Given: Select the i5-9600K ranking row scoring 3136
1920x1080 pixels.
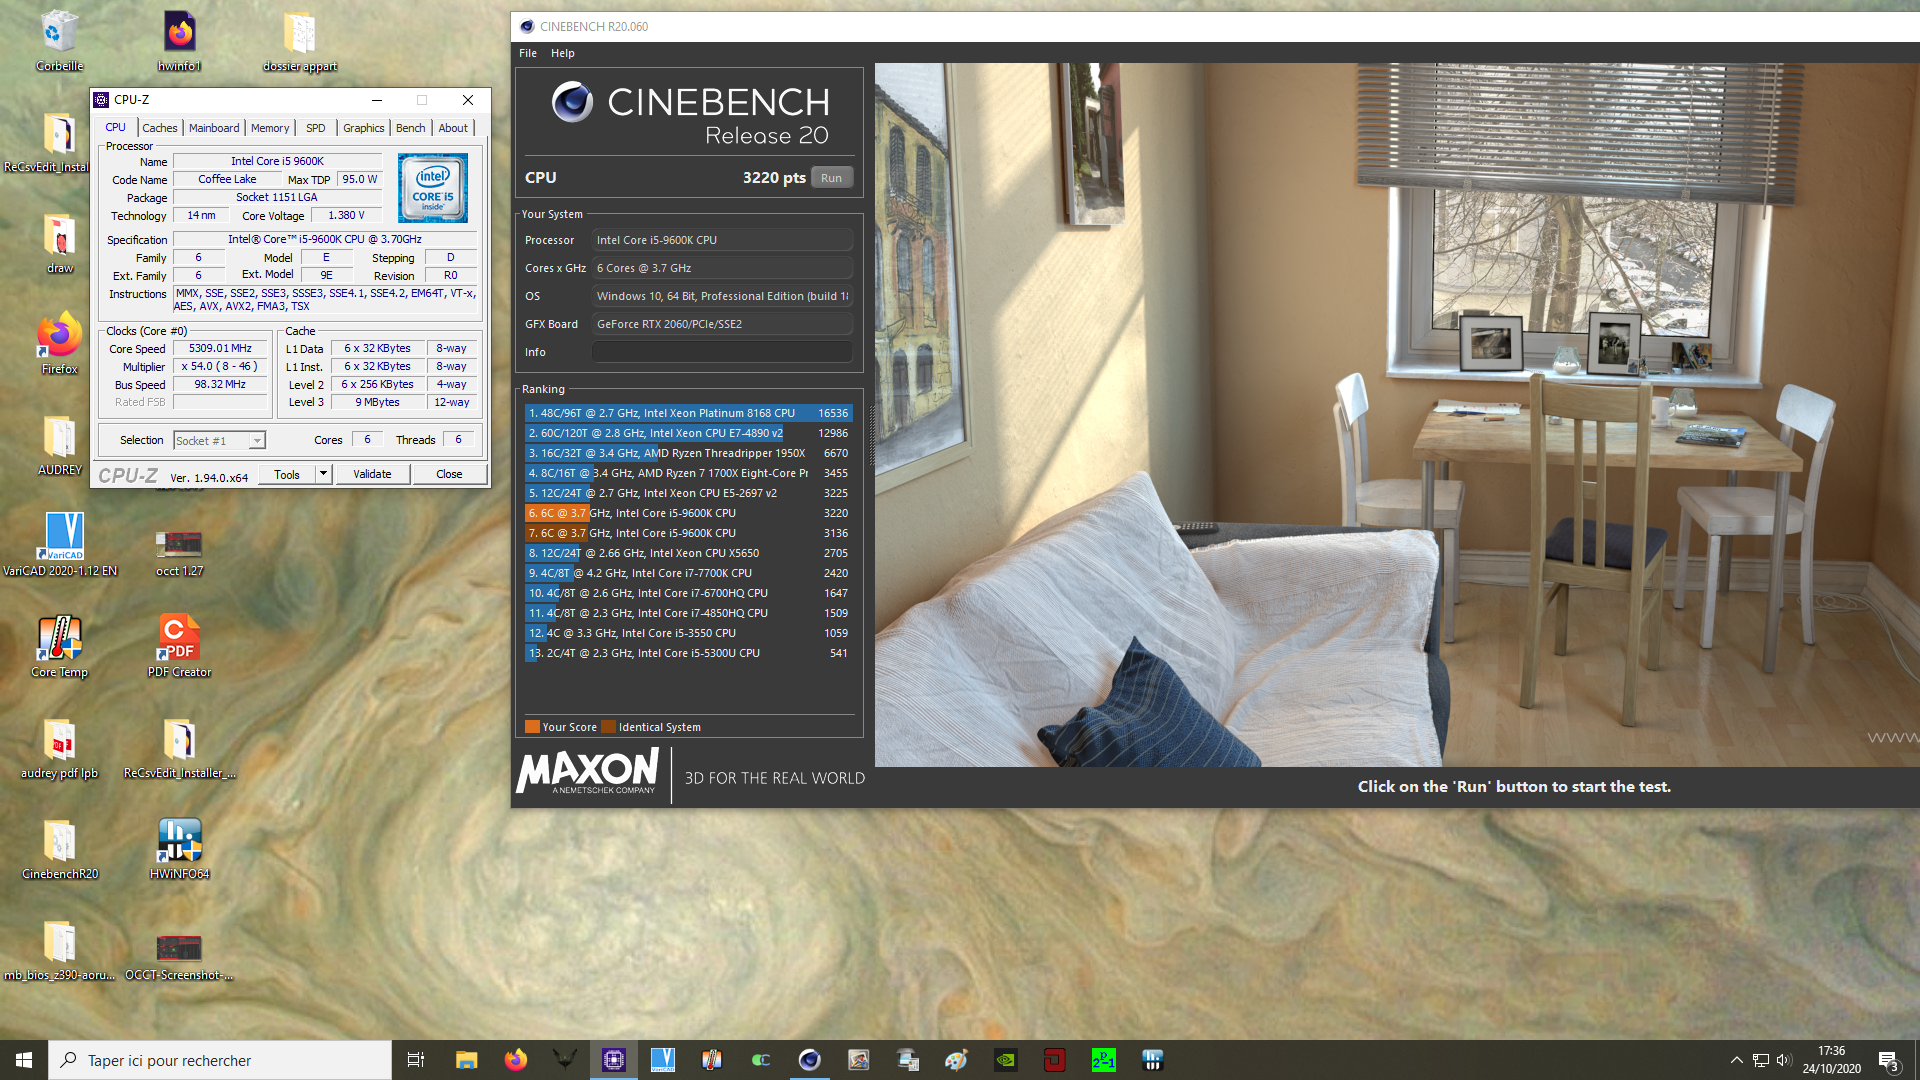Looking at the screenshot, I should click(x=688, y=533).
